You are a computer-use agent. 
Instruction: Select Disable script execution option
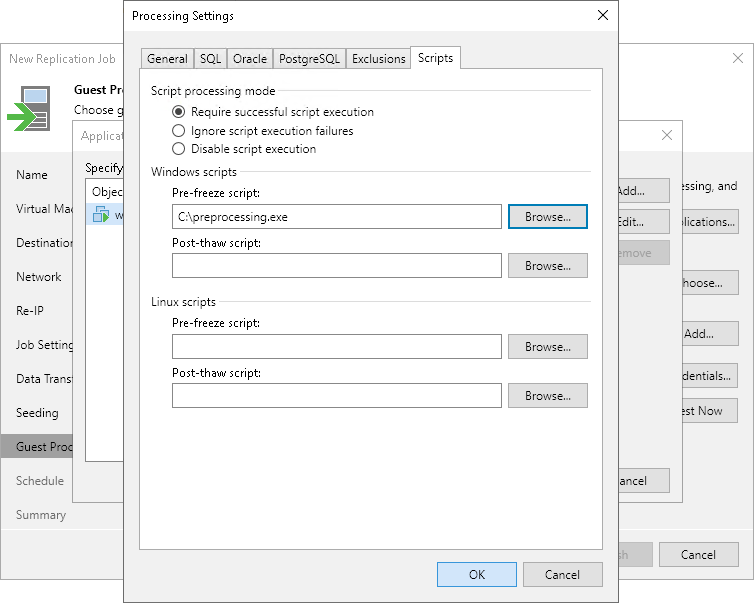click(244, 149)
